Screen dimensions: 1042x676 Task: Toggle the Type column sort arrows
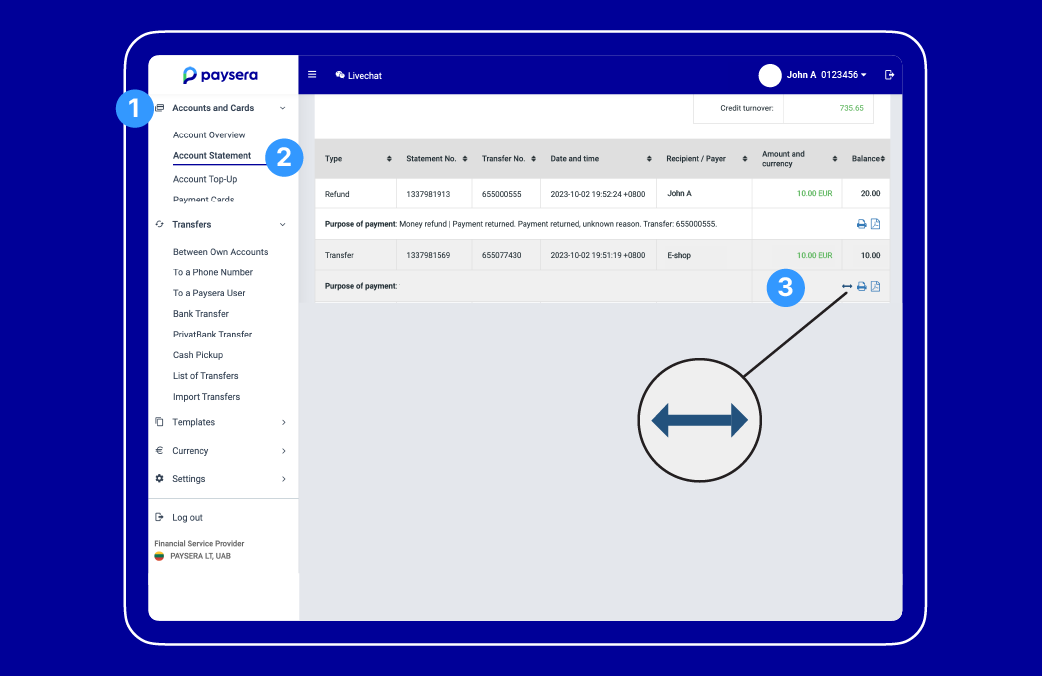tap(389, 158)
